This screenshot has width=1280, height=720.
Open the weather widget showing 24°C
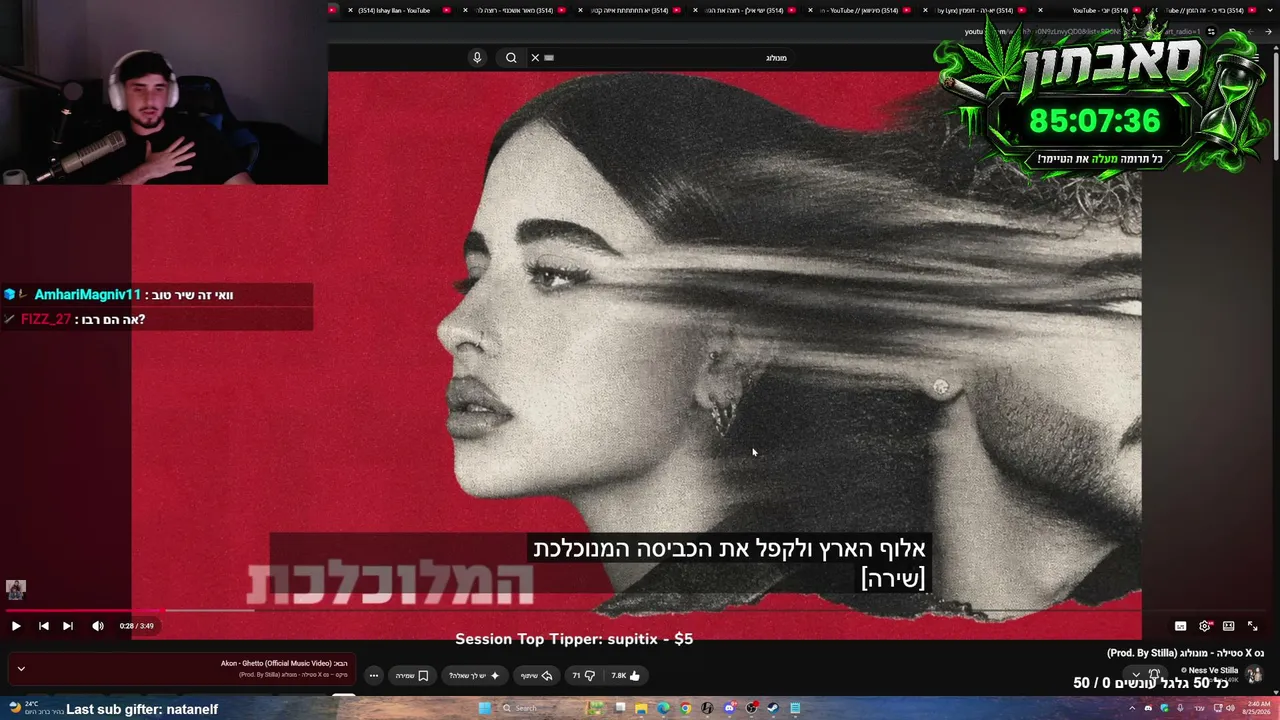coord(35,708)
